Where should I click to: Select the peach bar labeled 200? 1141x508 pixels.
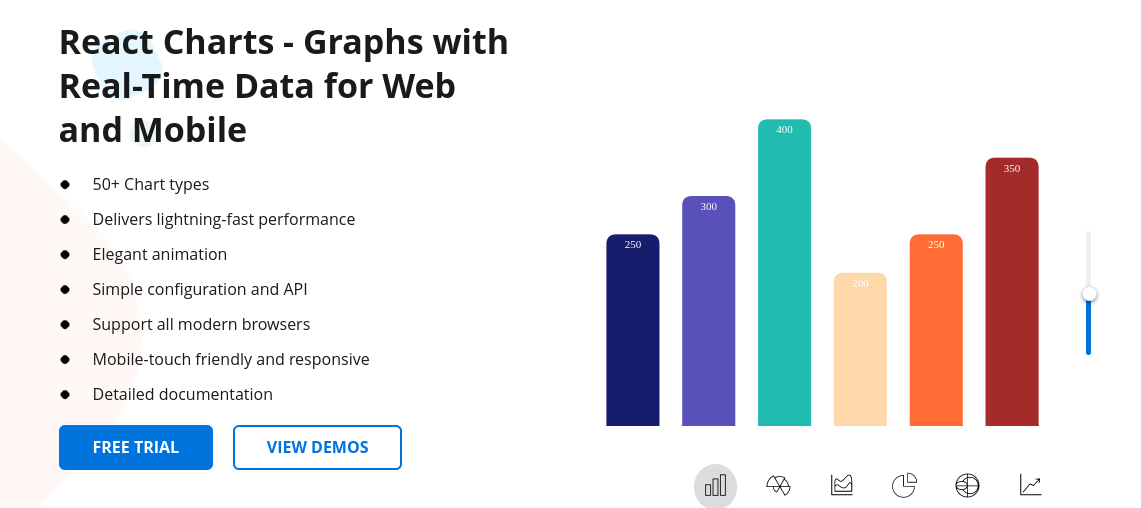click(x=860, y=352)
